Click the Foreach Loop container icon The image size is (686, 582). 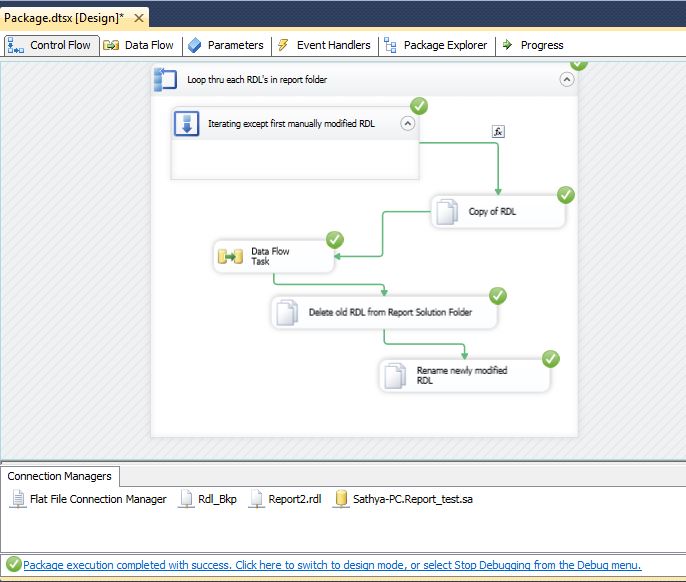[x=165, y=80]
